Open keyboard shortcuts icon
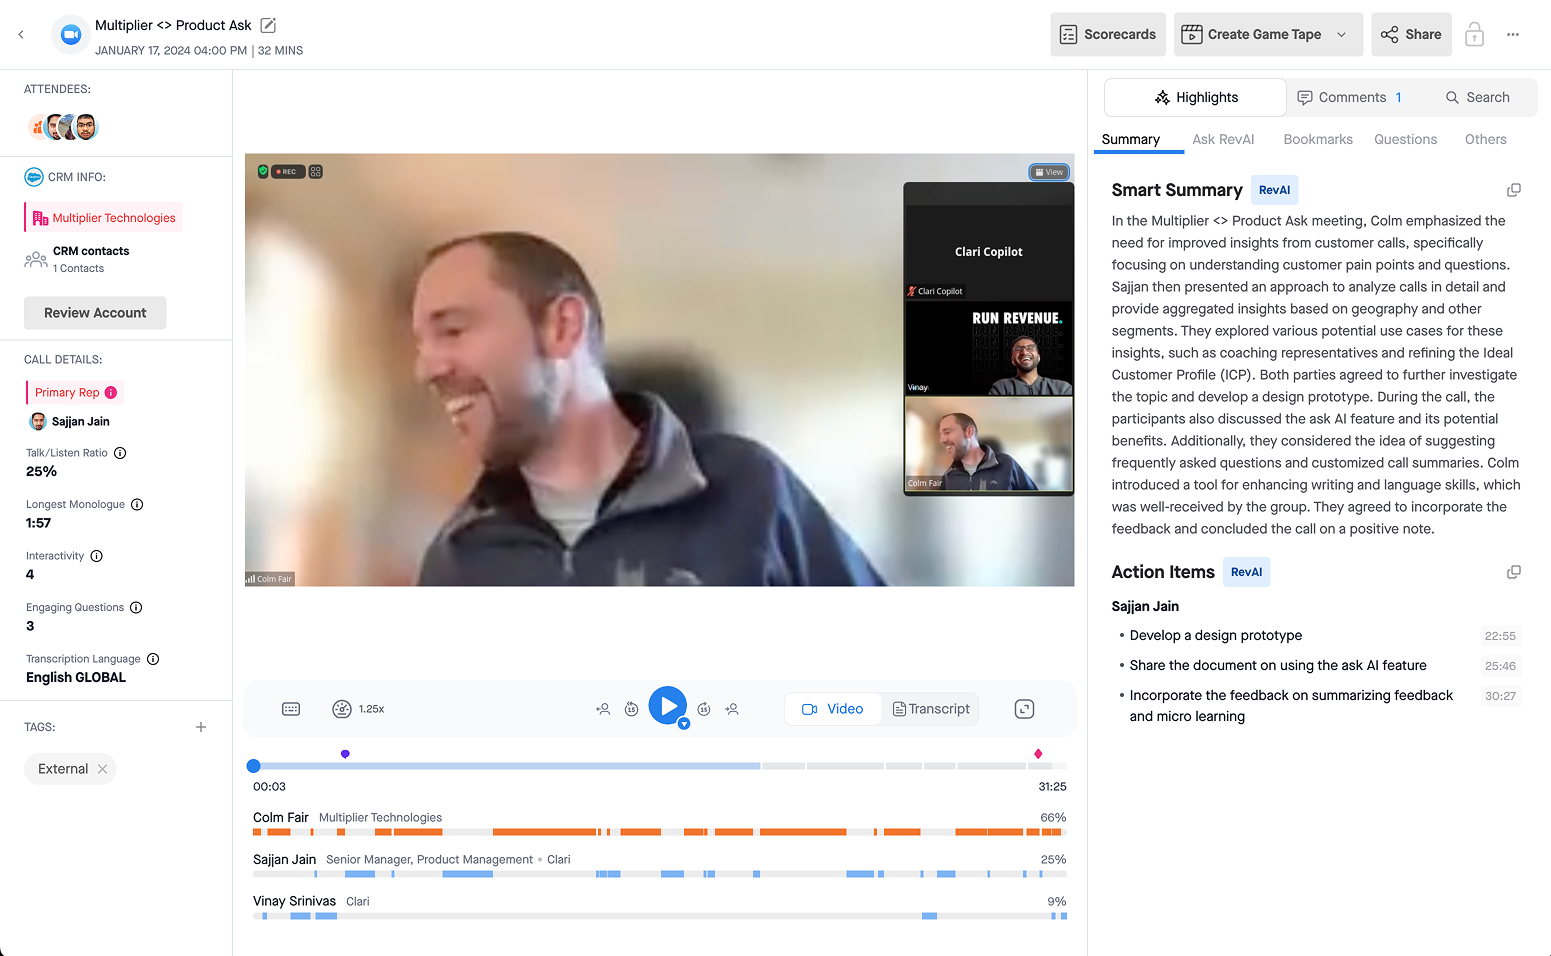 click(x=291, y=709)
